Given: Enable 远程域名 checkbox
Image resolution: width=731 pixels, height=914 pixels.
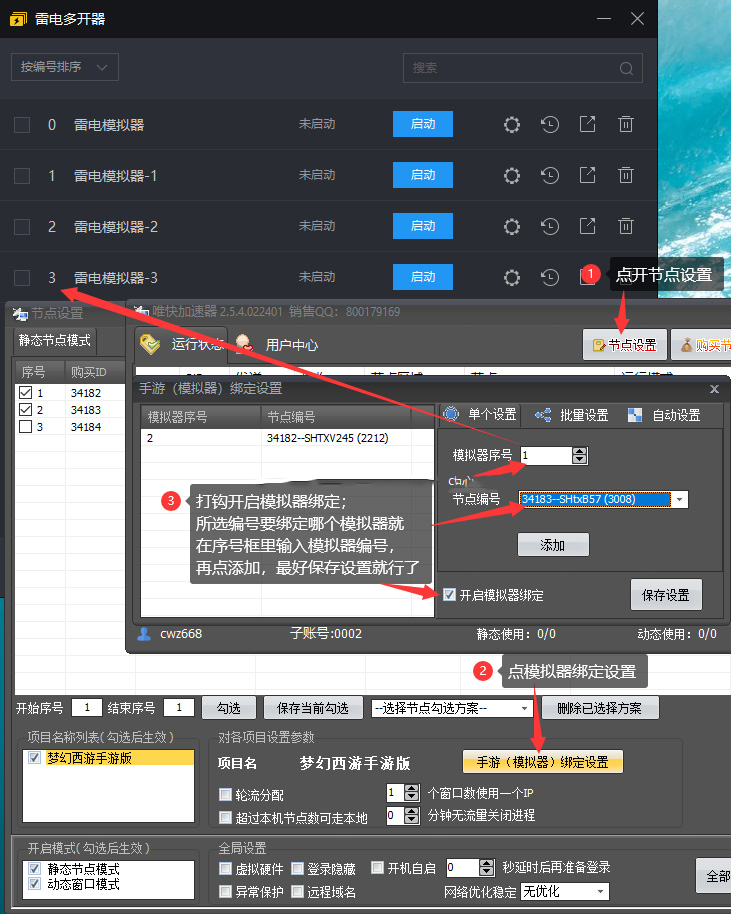Looking at the screenshot, I should [x=297, y=891].
